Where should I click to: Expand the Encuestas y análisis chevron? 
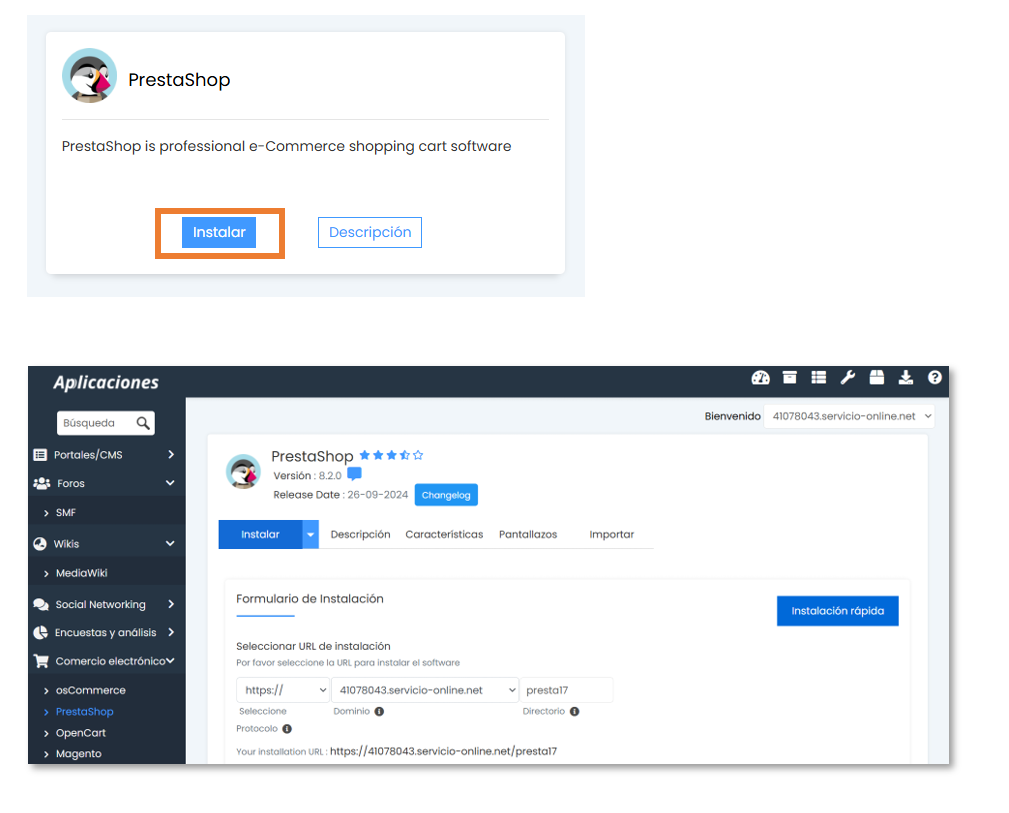(171, 632)
